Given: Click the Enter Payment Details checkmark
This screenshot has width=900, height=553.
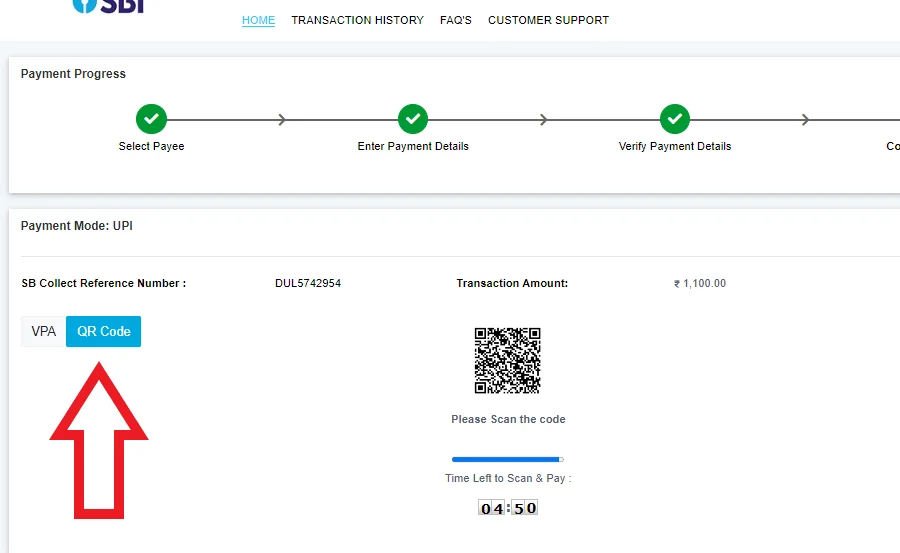Looking at the screenshot, I should point(413,119).
